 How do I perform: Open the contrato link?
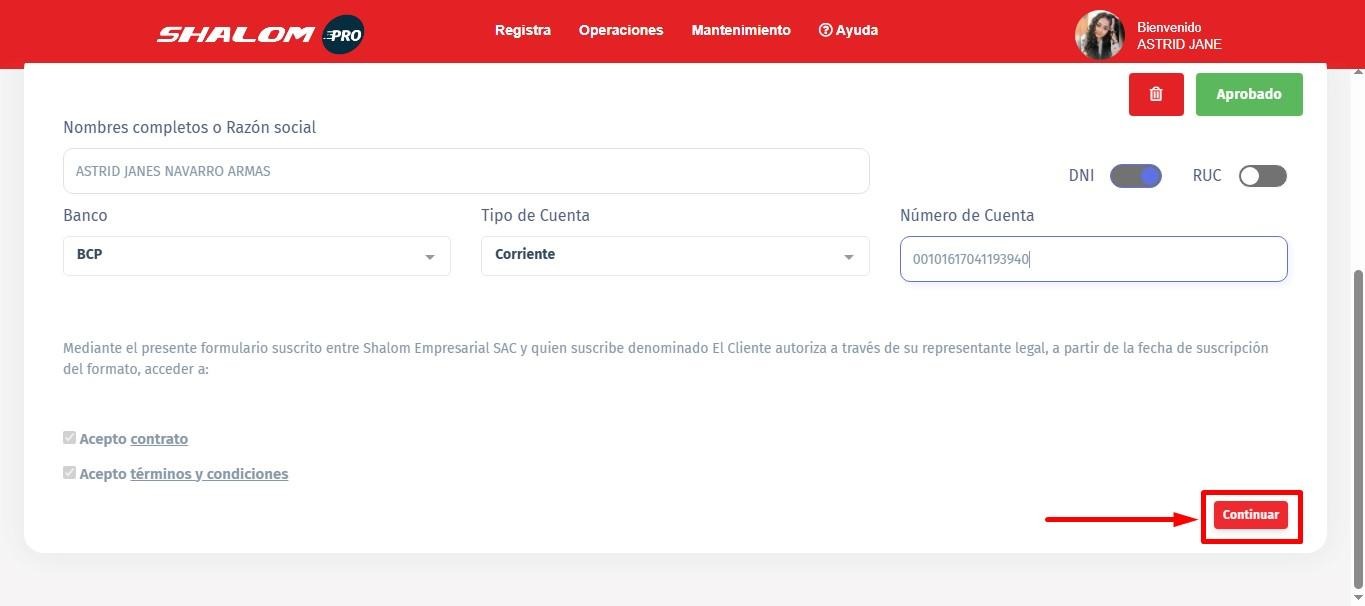(x=159, y=439)
